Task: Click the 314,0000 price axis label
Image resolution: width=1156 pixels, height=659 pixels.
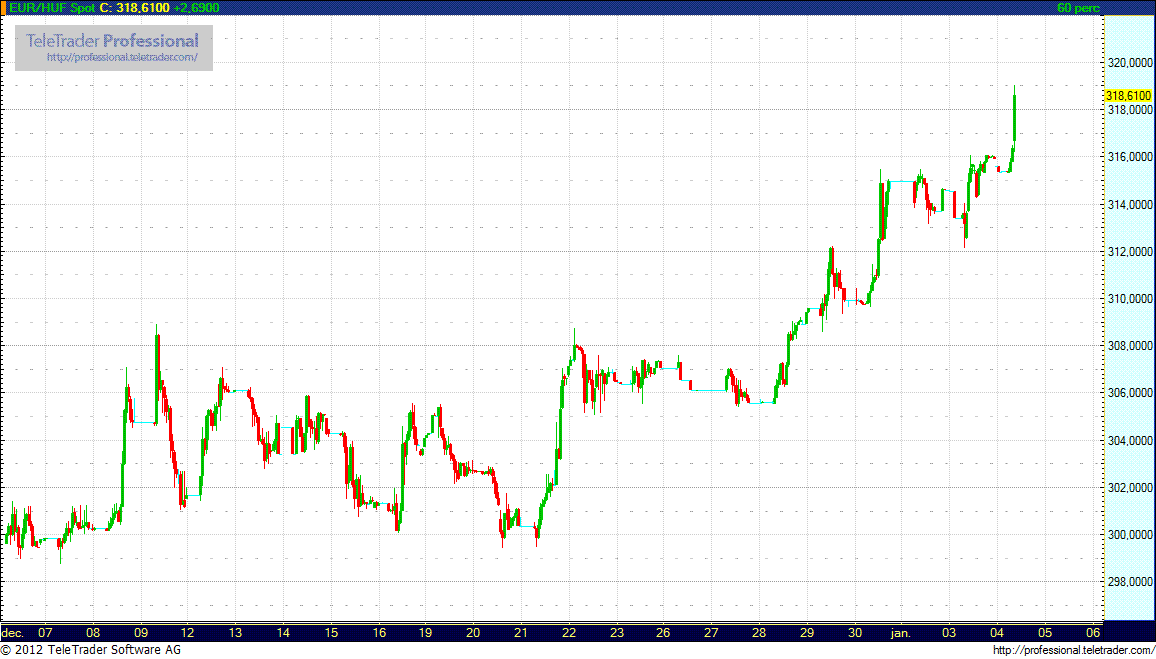Action: coord(1132,204)
